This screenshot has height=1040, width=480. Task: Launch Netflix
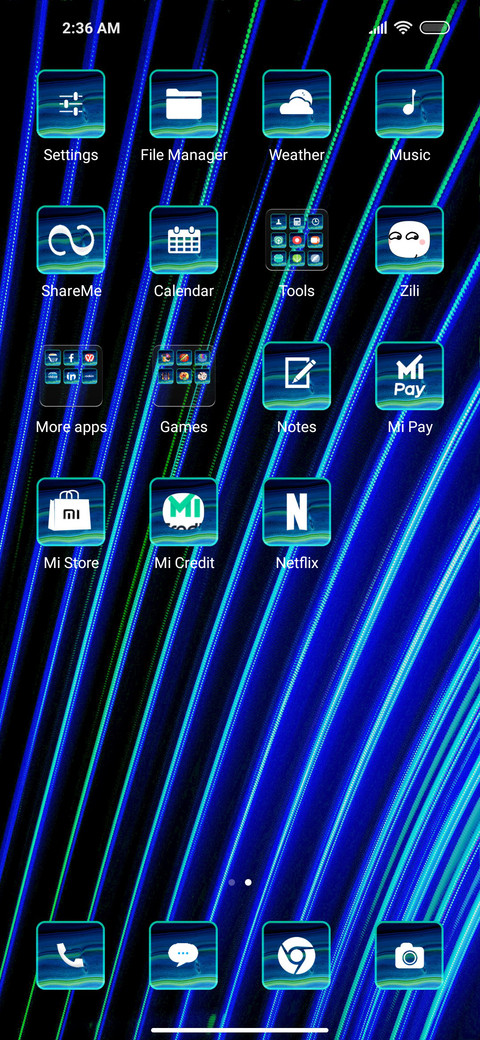tap(296, 512)
